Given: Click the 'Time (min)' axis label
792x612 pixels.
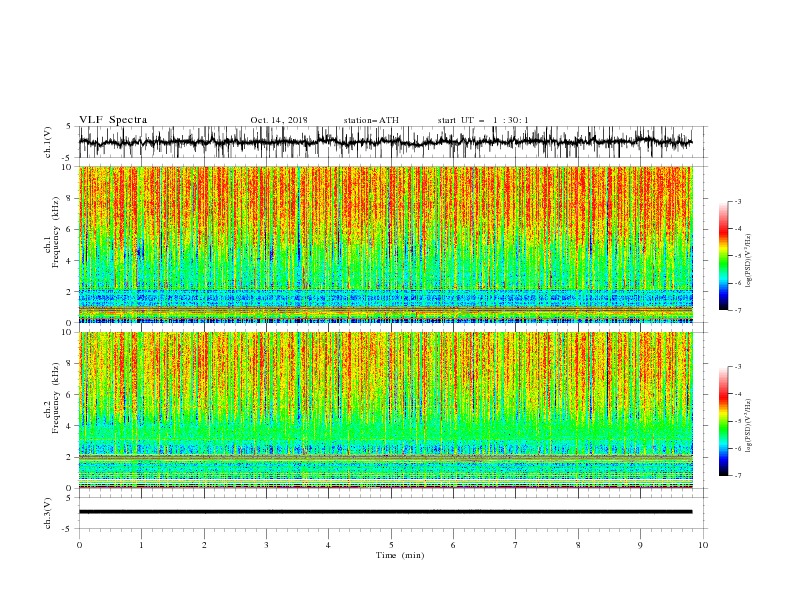Looking at the screenshot, I should (400, 555).
